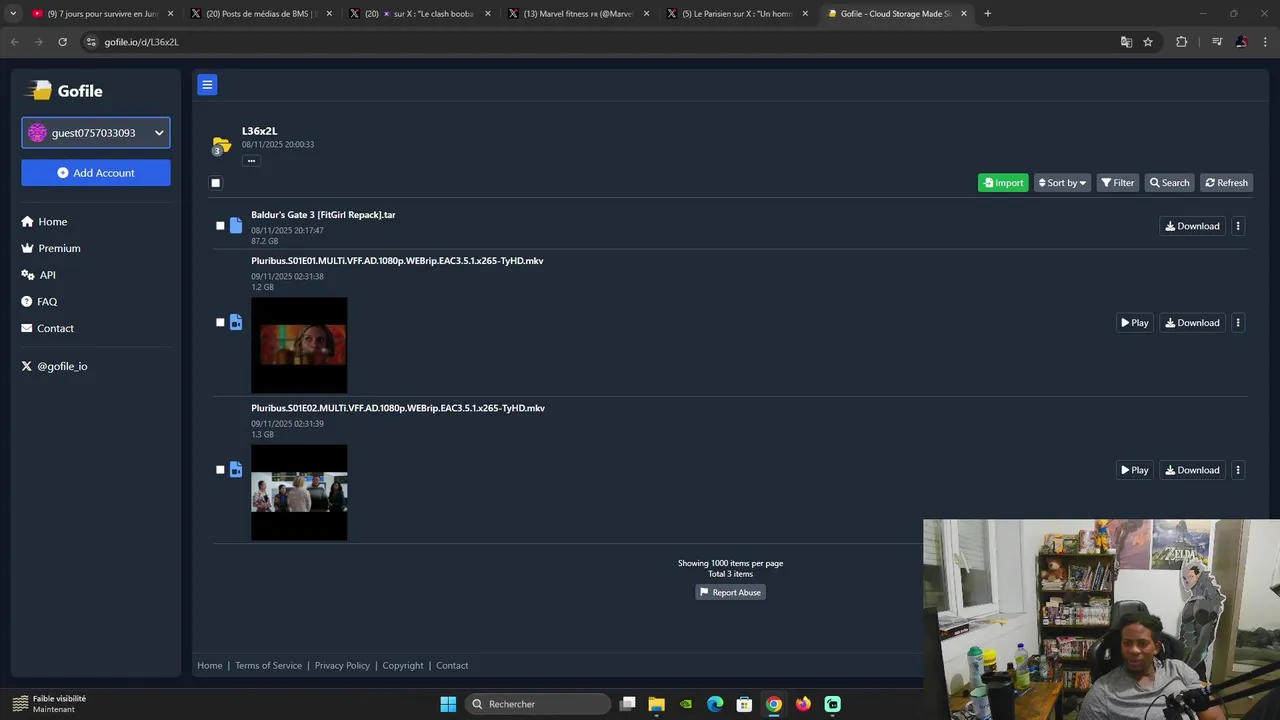This screenshot has width=1280, height=720.
Task: Open the @gofile_io X link in sidebar
Action: (54, 366)
